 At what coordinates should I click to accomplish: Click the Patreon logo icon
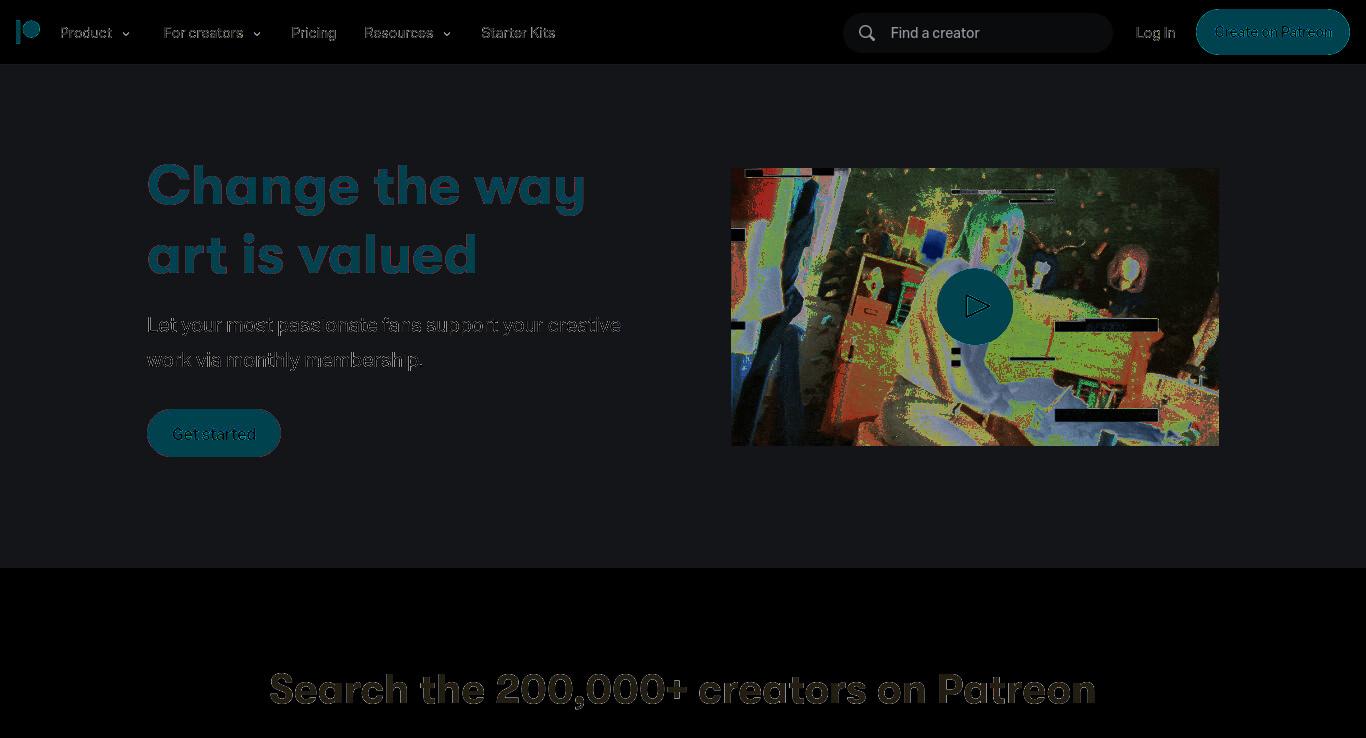pyautogui.click(x=28, y=32)
